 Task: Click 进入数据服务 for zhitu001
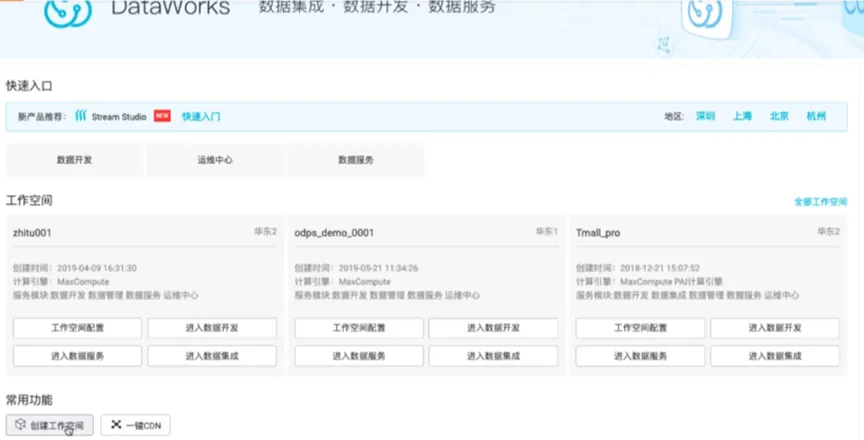78,356
